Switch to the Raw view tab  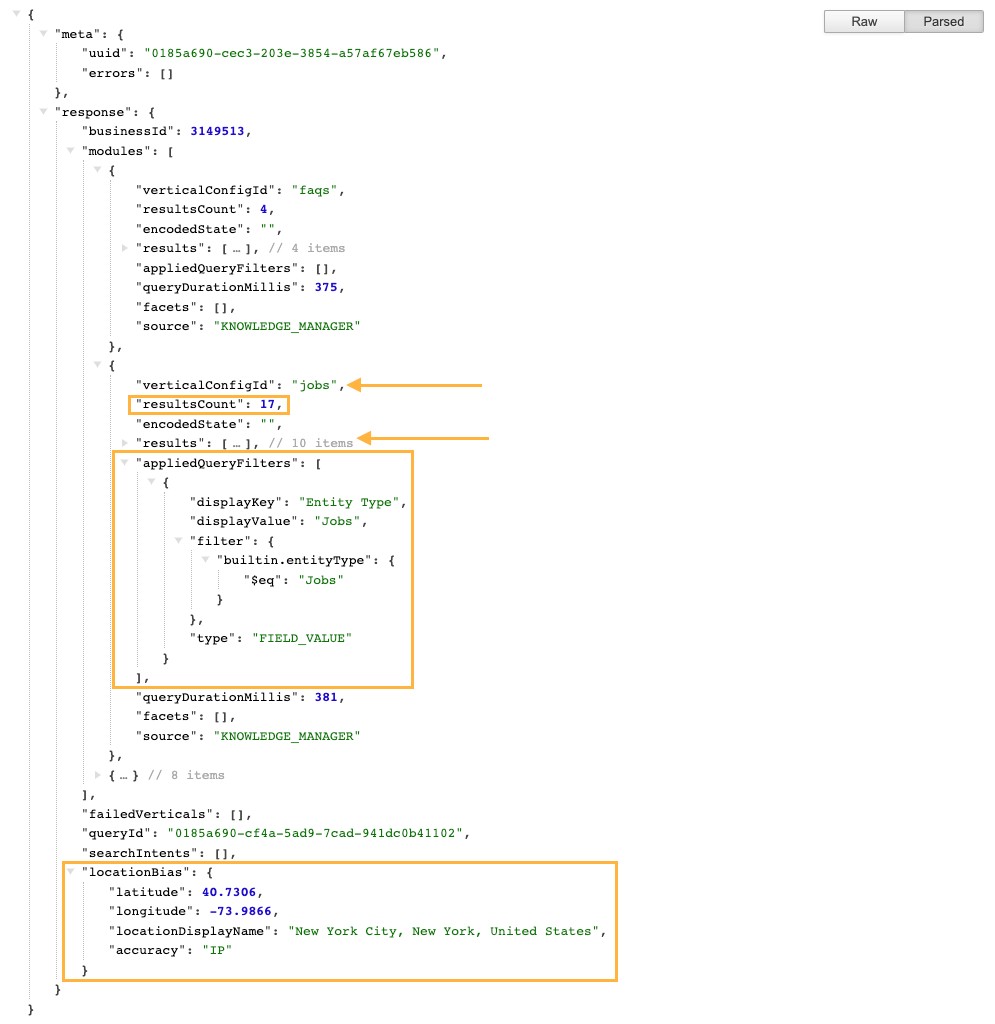864,22
